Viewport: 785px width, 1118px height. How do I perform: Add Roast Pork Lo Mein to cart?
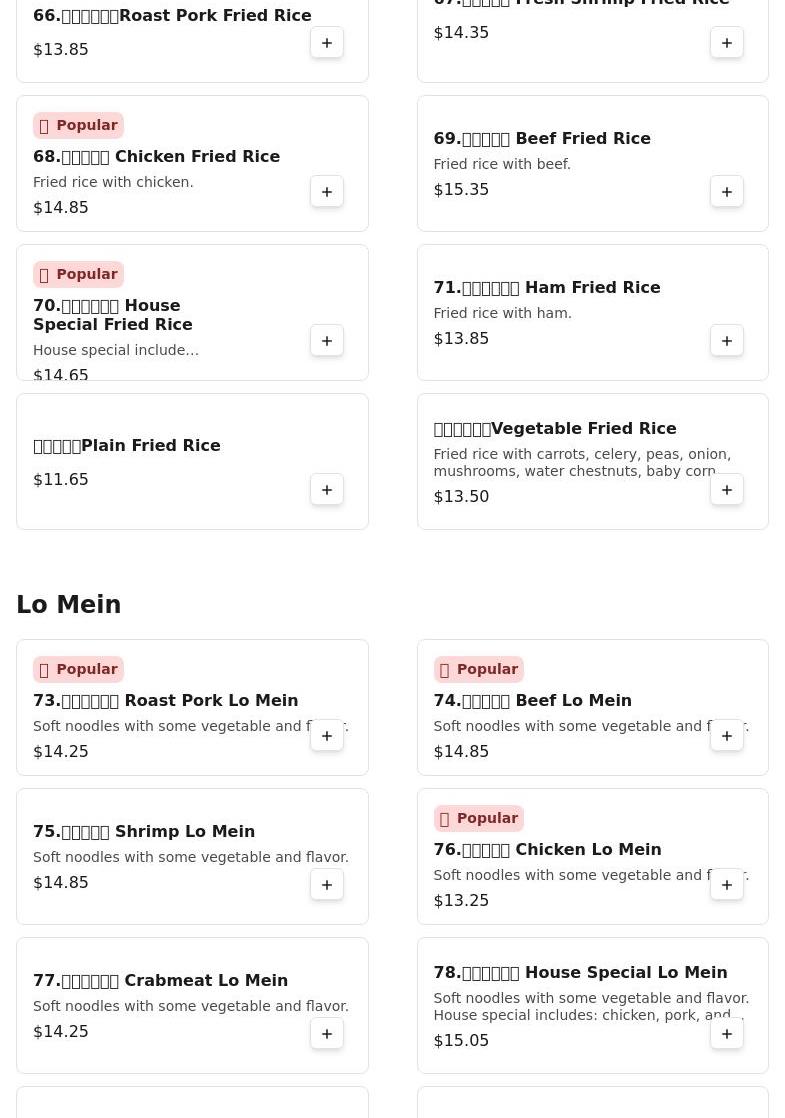(327, 736)
